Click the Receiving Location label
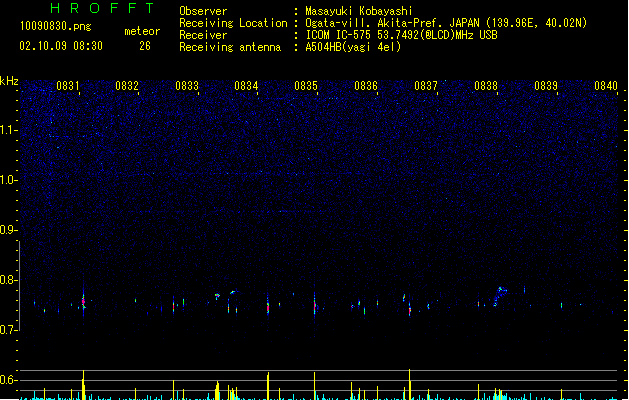The width and height of the screenshot is (629, 400). 233,23
